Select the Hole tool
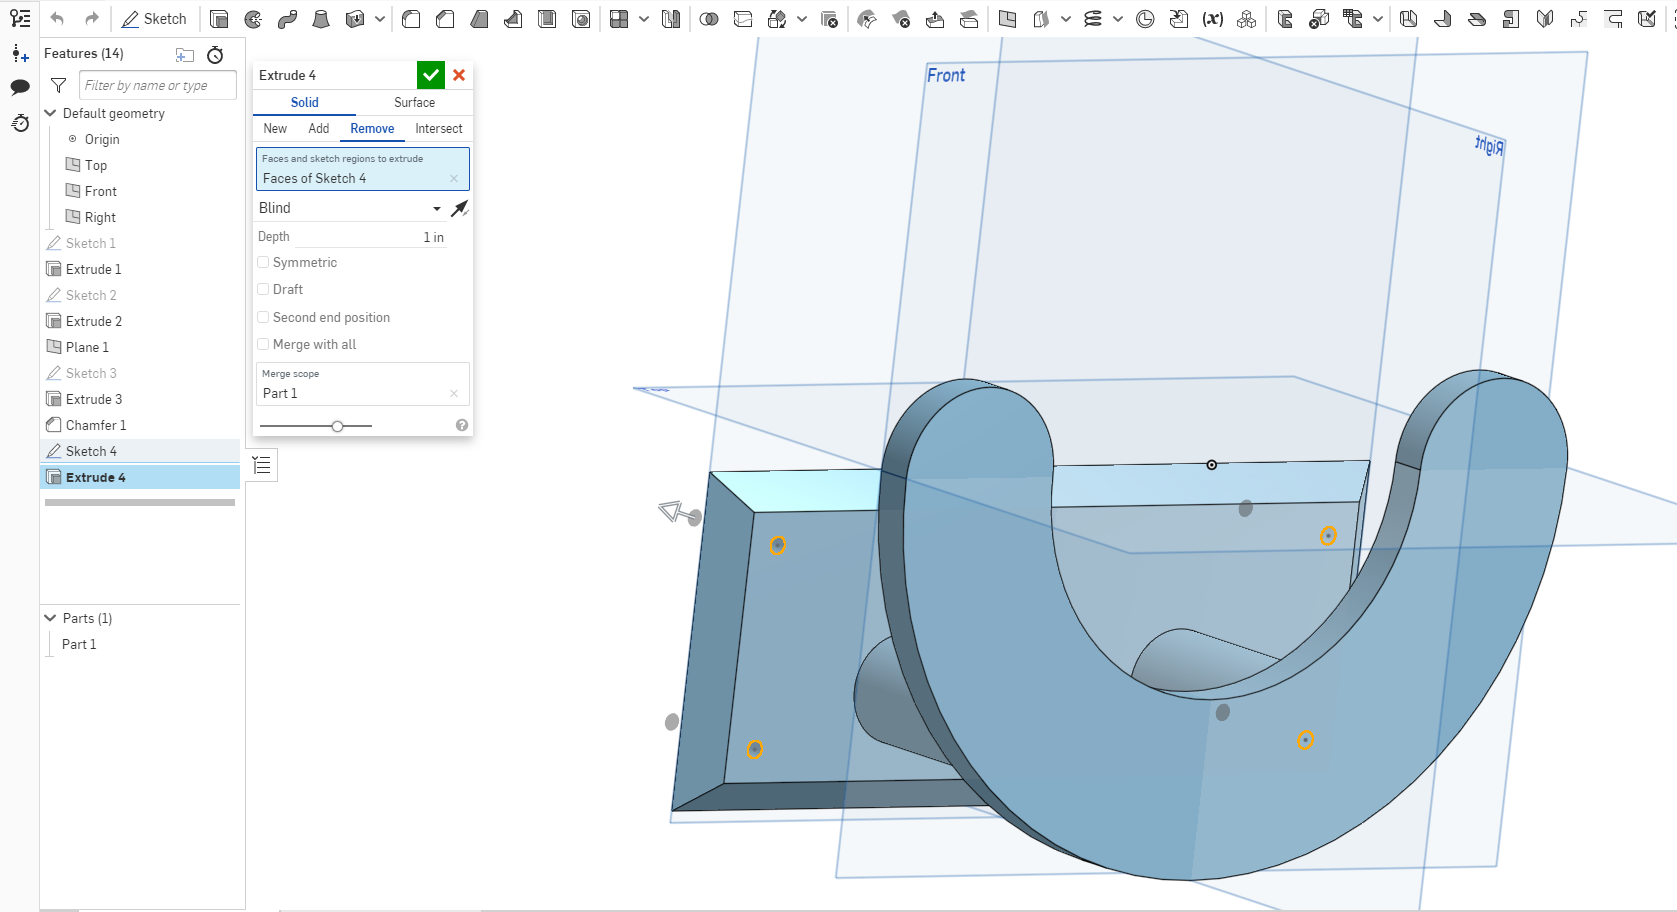 pyautogui.click(x=581, y=19)
